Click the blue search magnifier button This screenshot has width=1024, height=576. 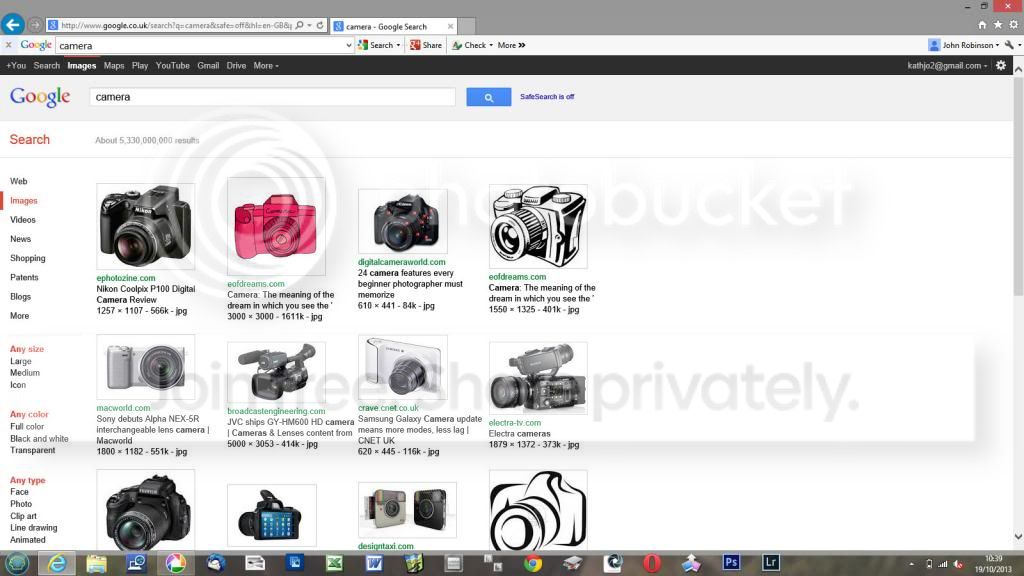click(488, 97)
